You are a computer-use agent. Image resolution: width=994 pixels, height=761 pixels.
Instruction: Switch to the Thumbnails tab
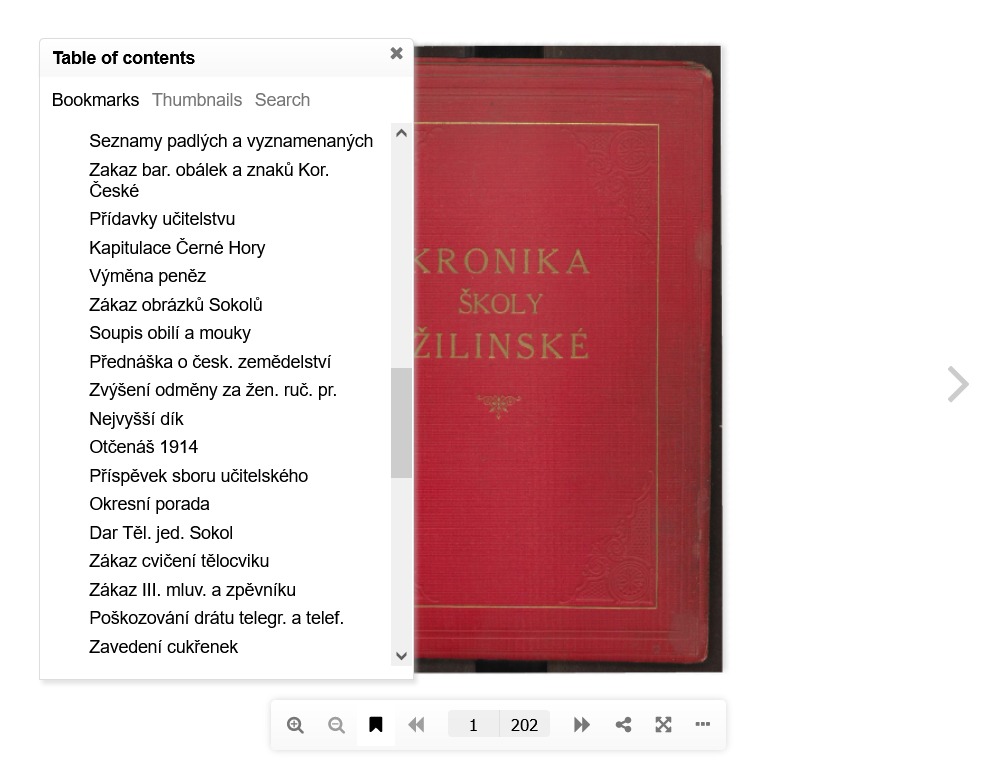pos(197,100)
